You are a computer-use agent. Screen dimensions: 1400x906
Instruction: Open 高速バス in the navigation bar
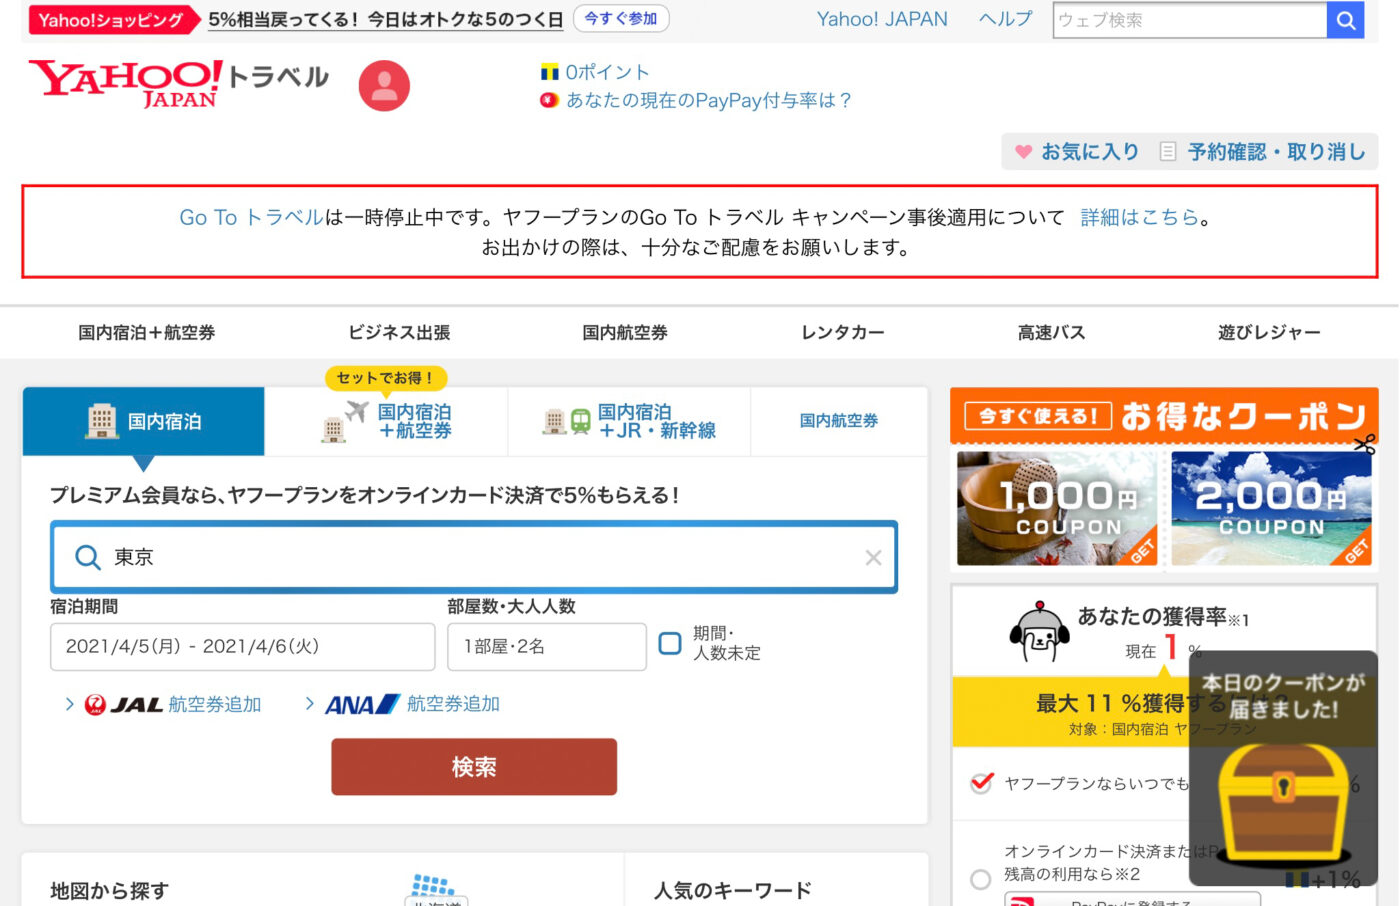tap(1051, 333)
